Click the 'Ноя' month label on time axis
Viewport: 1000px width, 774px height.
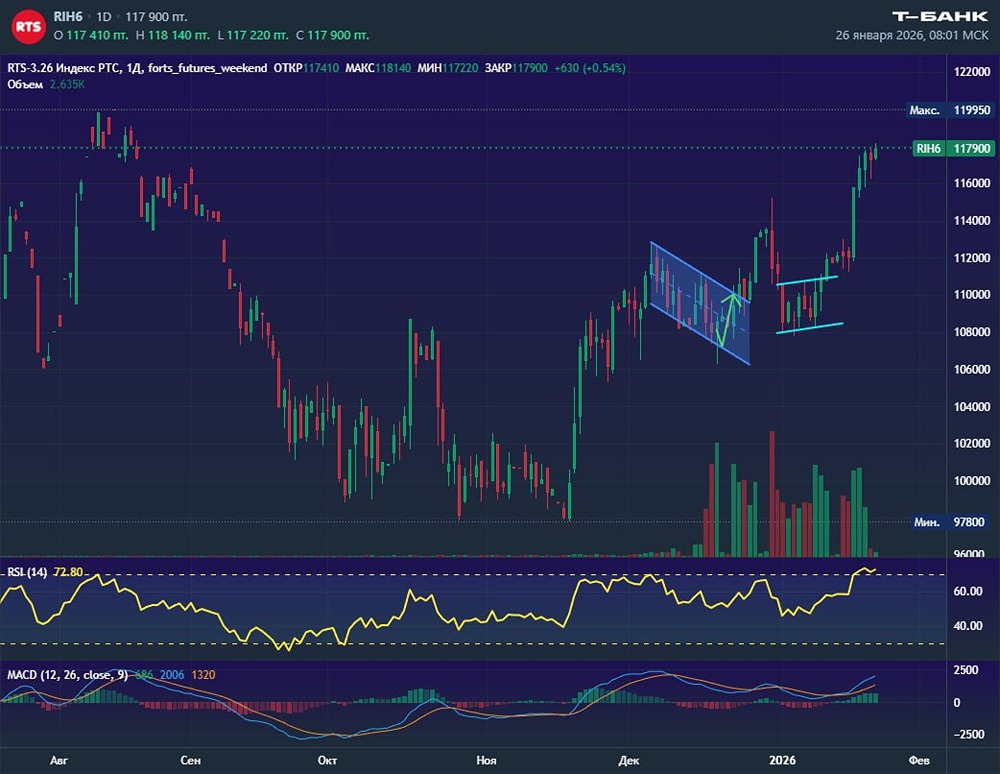486,760
